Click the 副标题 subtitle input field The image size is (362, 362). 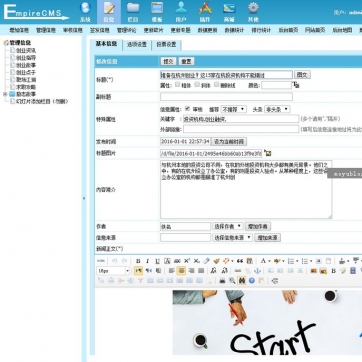(x=226, y=97)
